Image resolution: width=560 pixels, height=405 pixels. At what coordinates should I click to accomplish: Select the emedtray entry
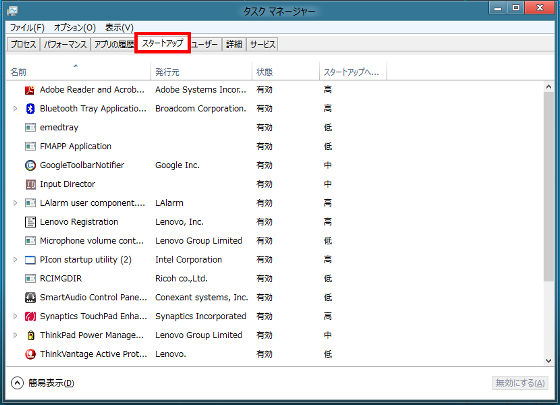59,128
